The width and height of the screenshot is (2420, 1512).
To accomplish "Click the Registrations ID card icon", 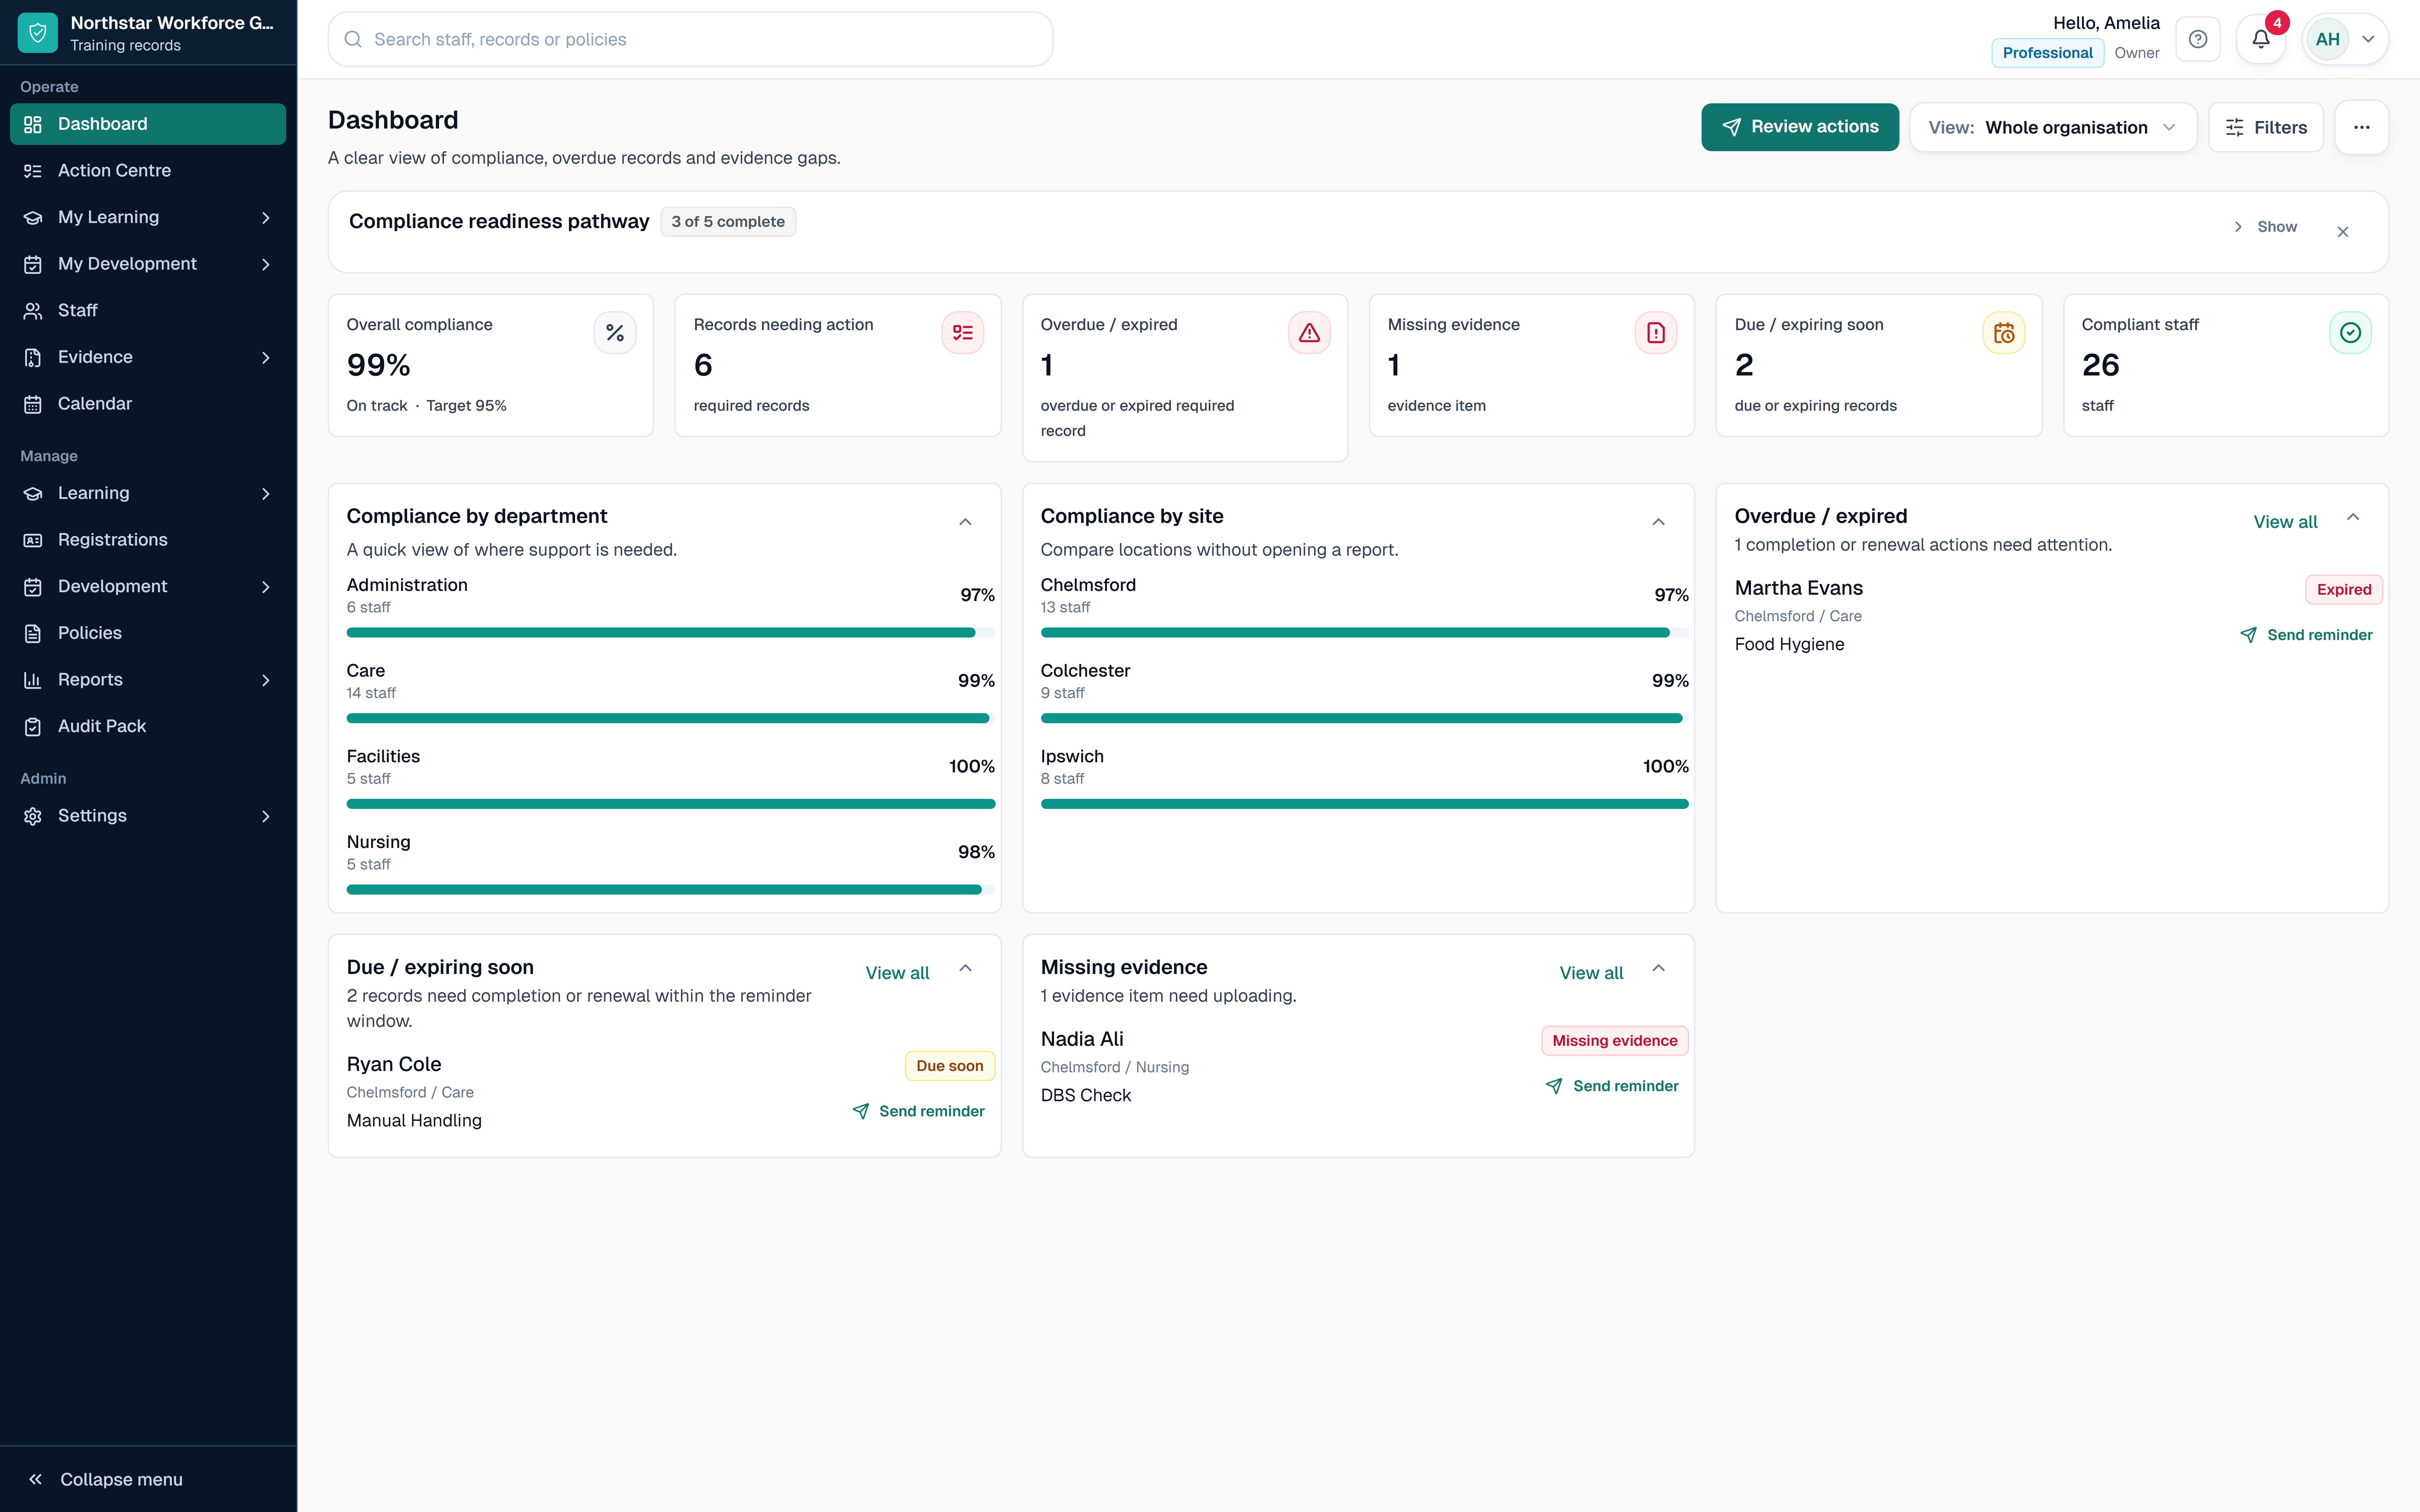I will [33, 540].
